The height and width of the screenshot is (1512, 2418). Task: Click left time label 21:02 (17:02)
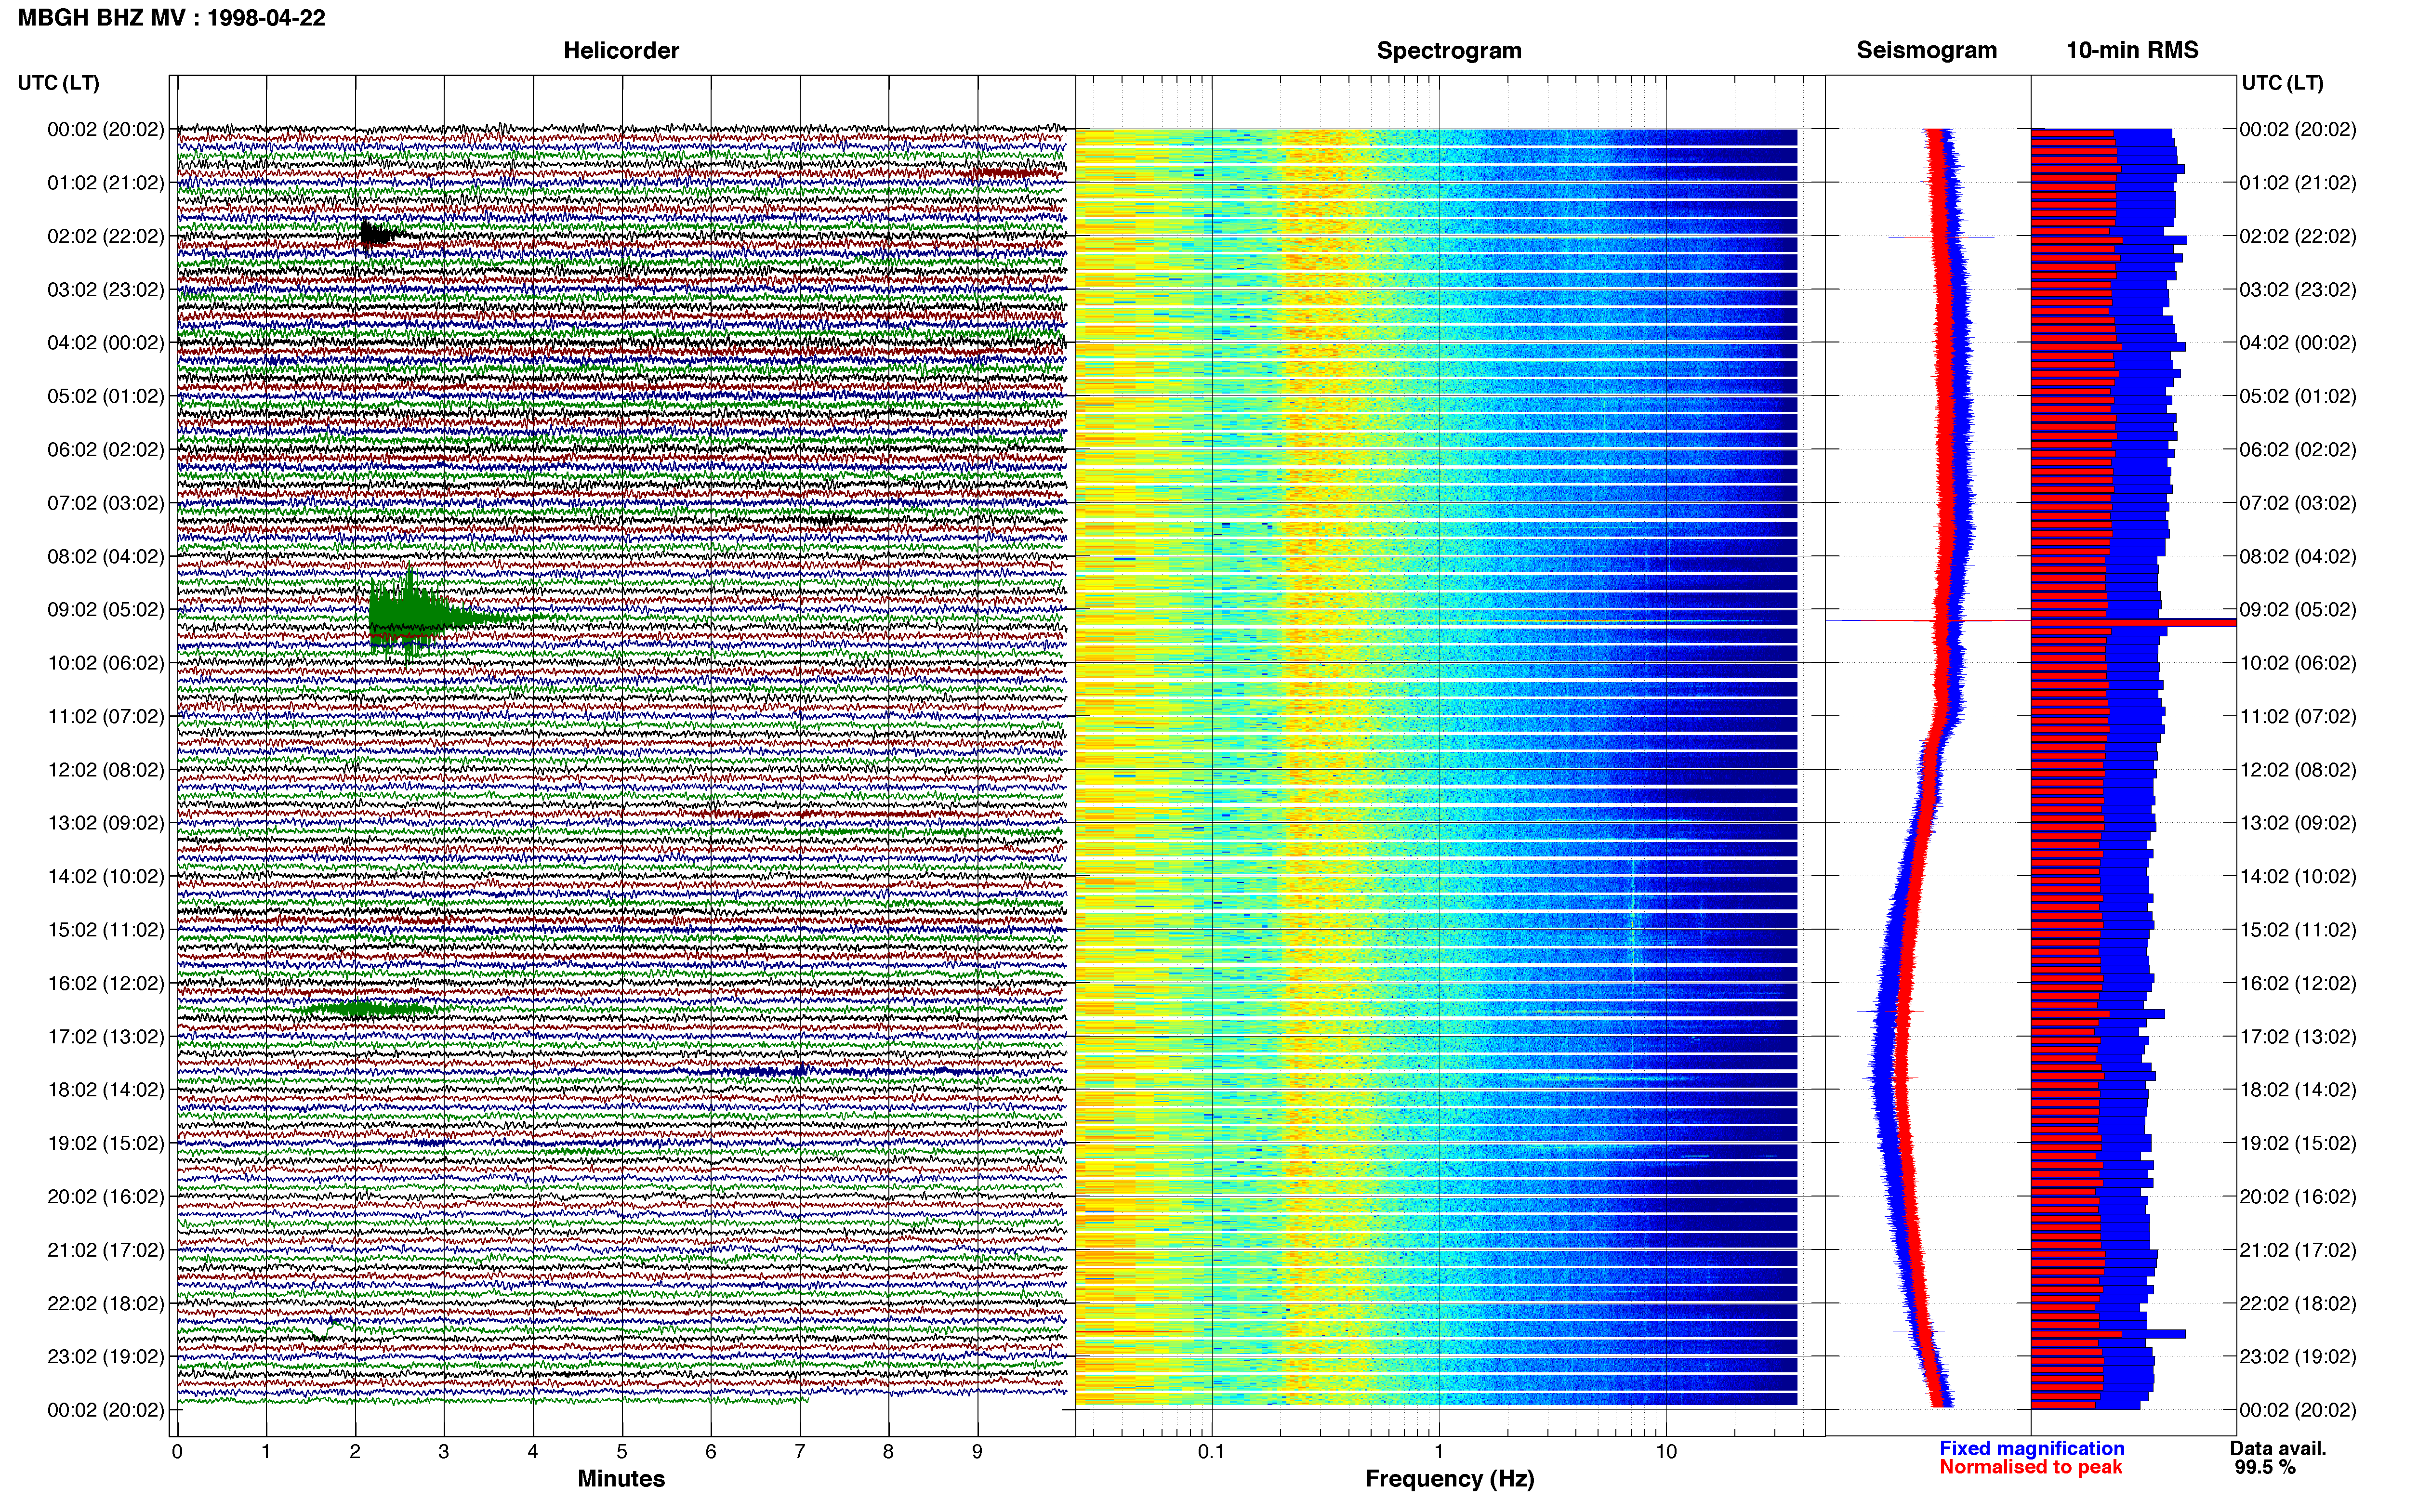[x=106, y=1250]
